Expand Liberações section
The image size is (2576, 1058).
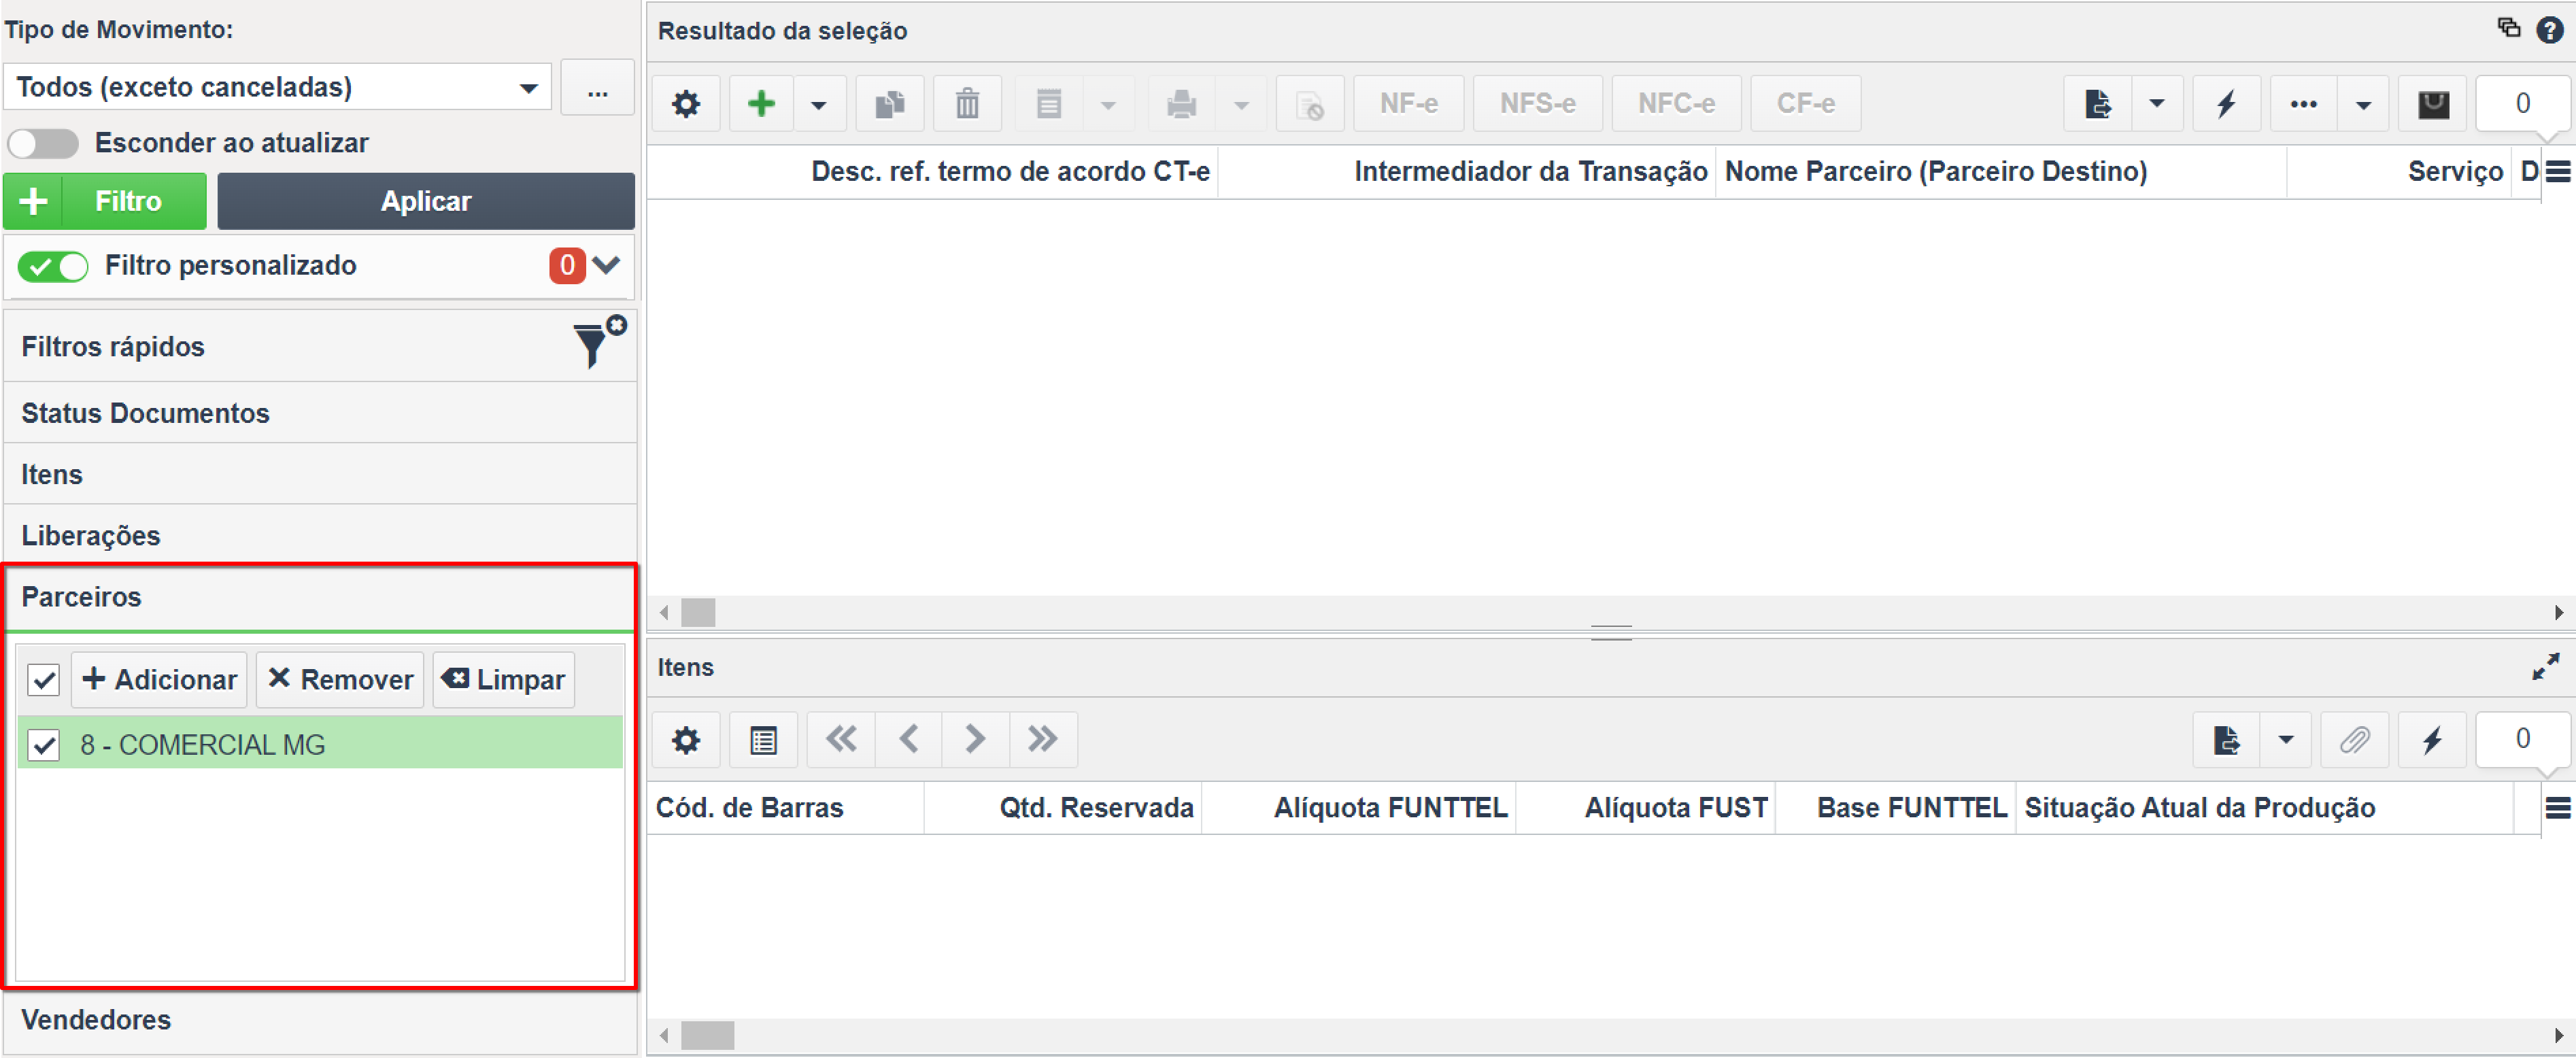(320, 535)
